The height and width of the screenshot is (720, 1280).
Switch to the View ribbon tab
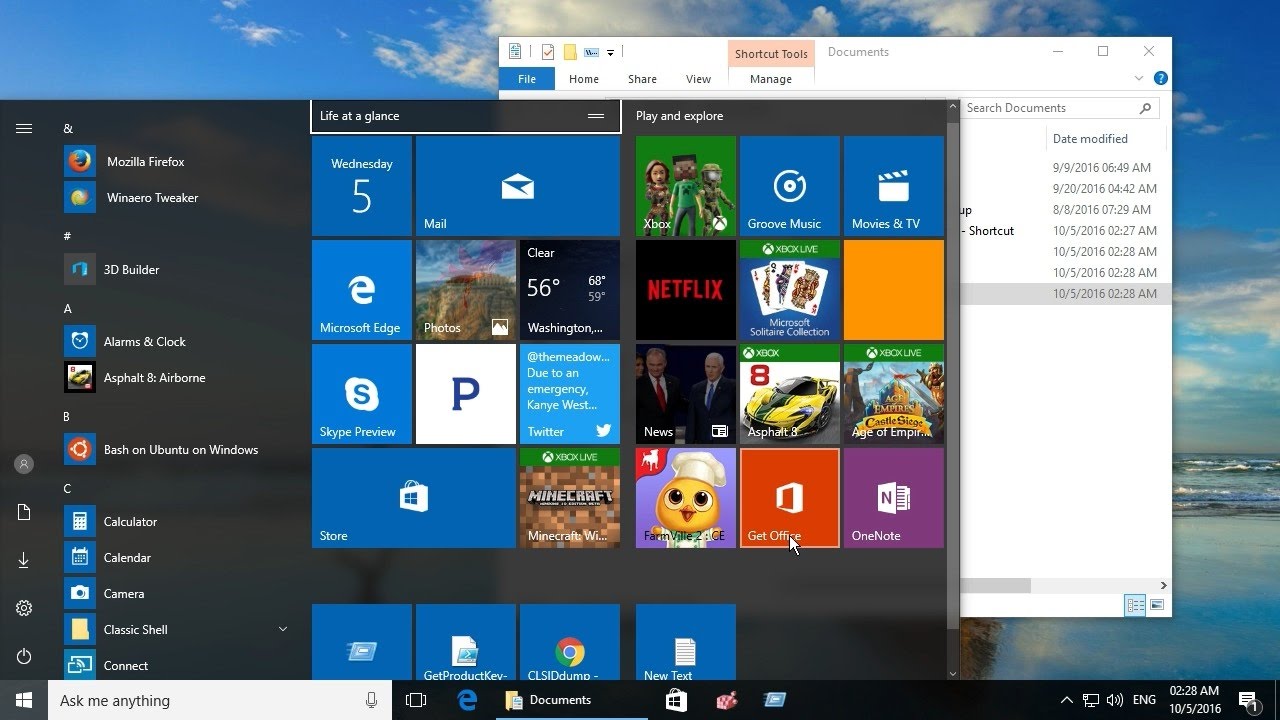click(x=699, y=79)
